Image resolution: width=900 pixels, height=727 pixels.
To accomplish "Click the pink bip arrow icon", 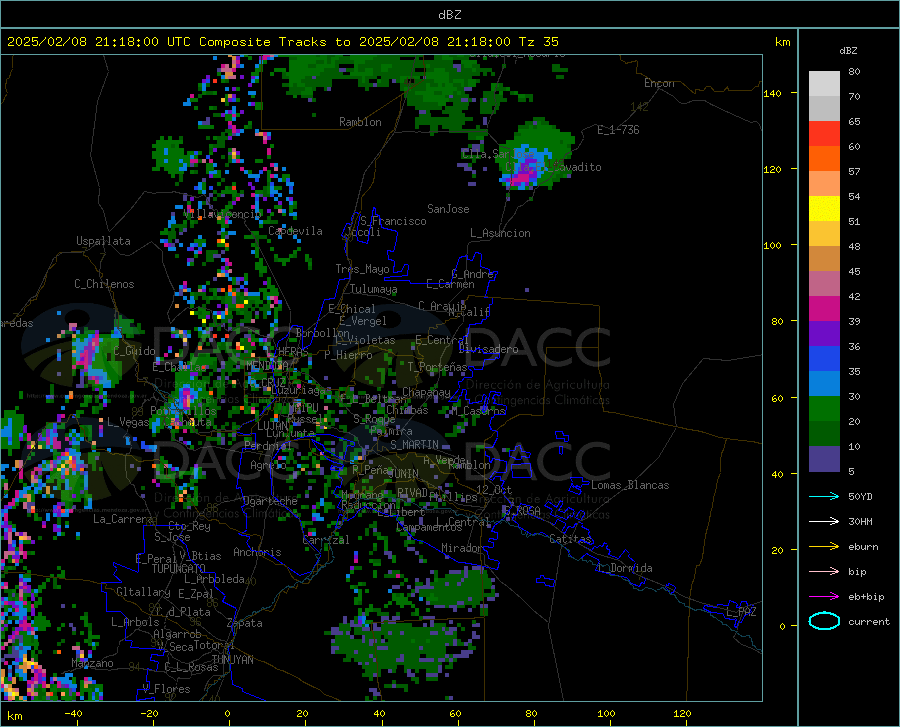I will [x=824, y=572].
